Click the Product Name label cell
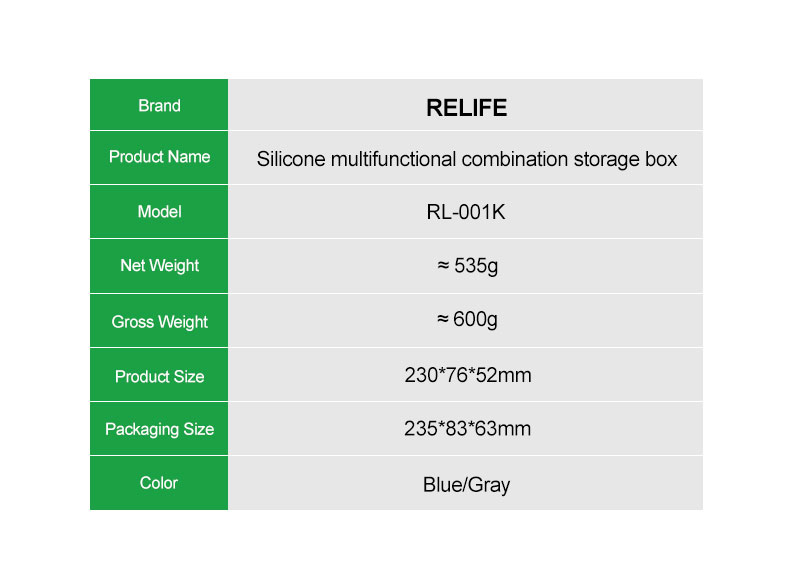Viewport: 800px width, 587px height. pyautogui.click(x=159, y=158)
